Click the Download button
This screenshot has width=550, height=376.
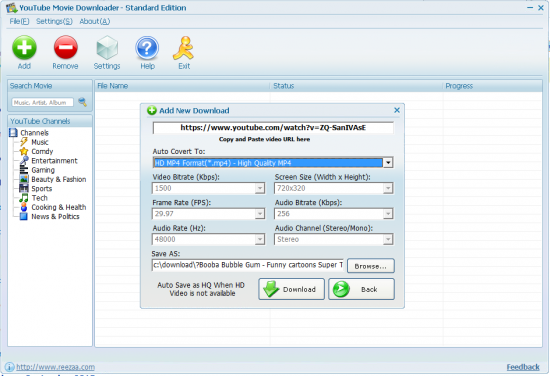[291, 289]
